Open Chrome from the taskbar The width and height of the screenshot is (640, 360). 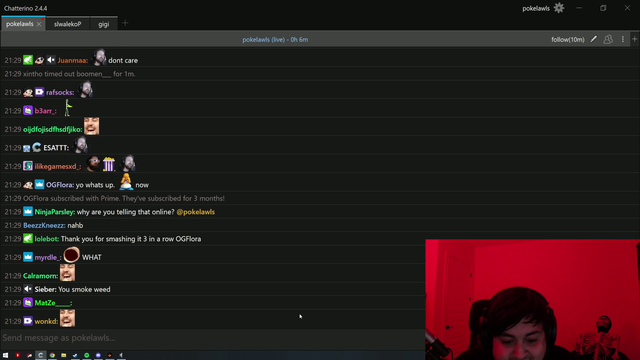pos(52,356)
